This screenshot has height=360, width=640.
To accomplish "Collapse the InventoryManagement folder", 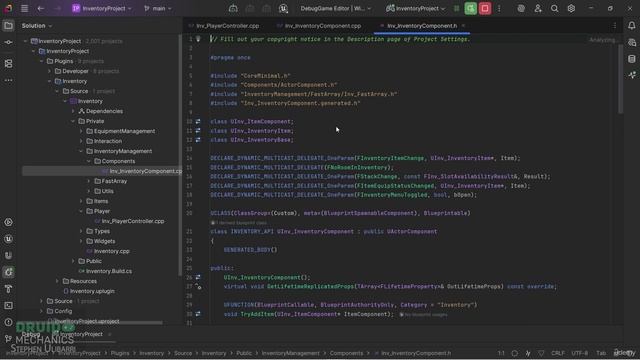I will coord(81,151).
